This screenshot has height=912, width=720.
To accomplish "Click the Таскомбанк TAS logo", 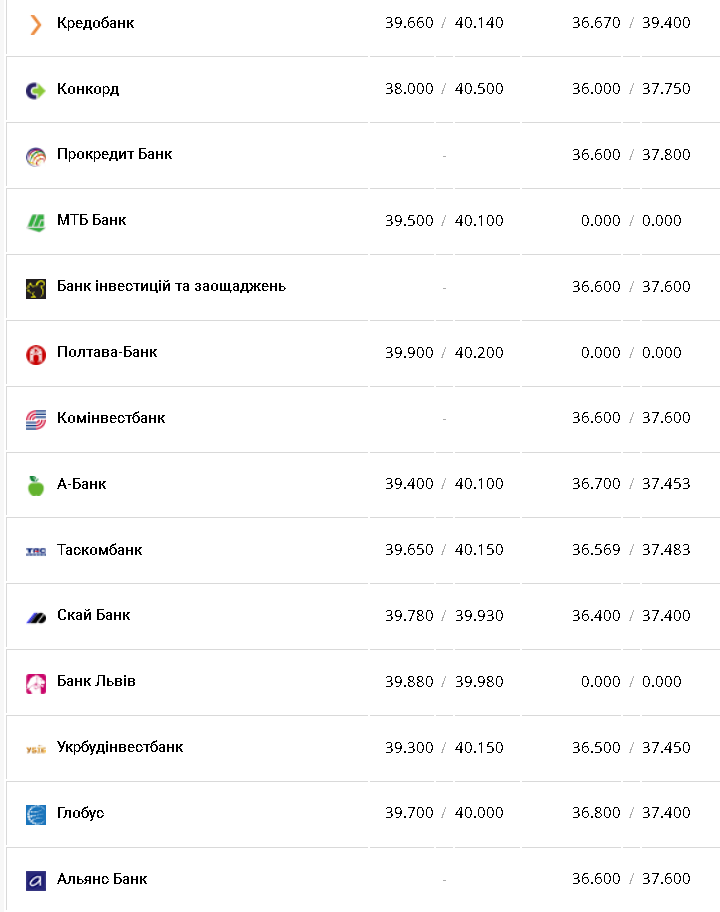I will [x=36, y=551].
